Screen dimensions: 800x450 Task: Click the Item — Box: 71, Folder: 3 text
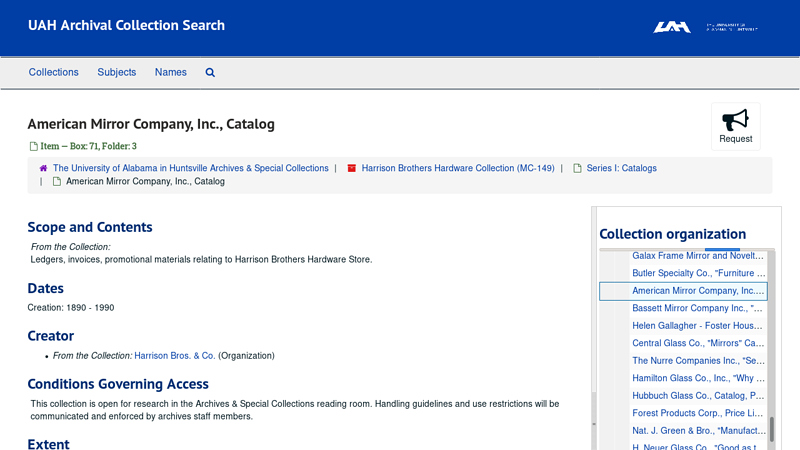coord(88,146)
